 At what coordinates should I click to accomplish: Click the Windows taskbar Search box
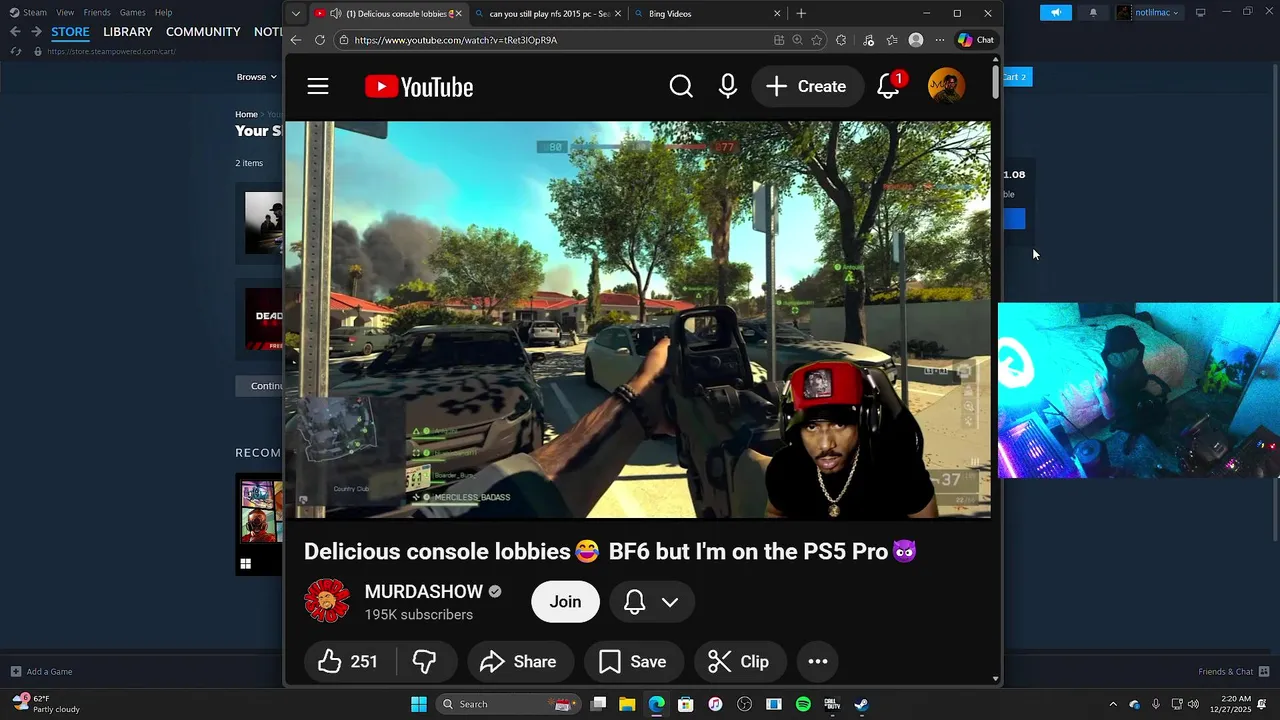click(510, 704)
